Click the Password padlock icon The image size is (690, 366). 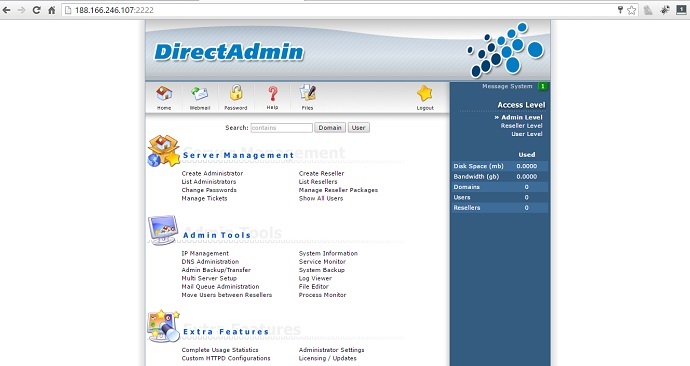coord(236,93)
